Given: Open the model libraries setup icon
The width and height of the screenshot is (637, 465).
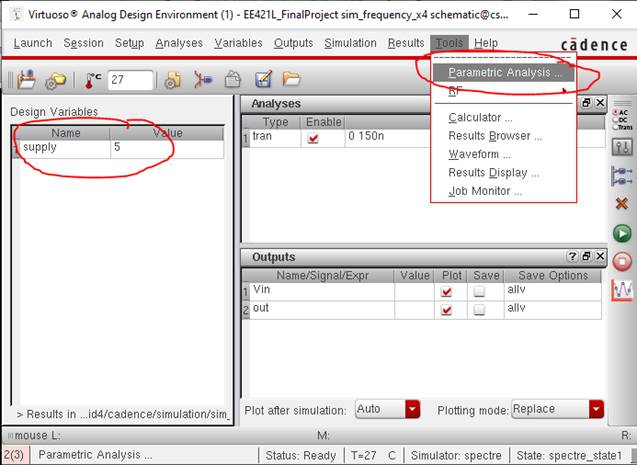Looking at the screenshot, I should coord(55,80).
